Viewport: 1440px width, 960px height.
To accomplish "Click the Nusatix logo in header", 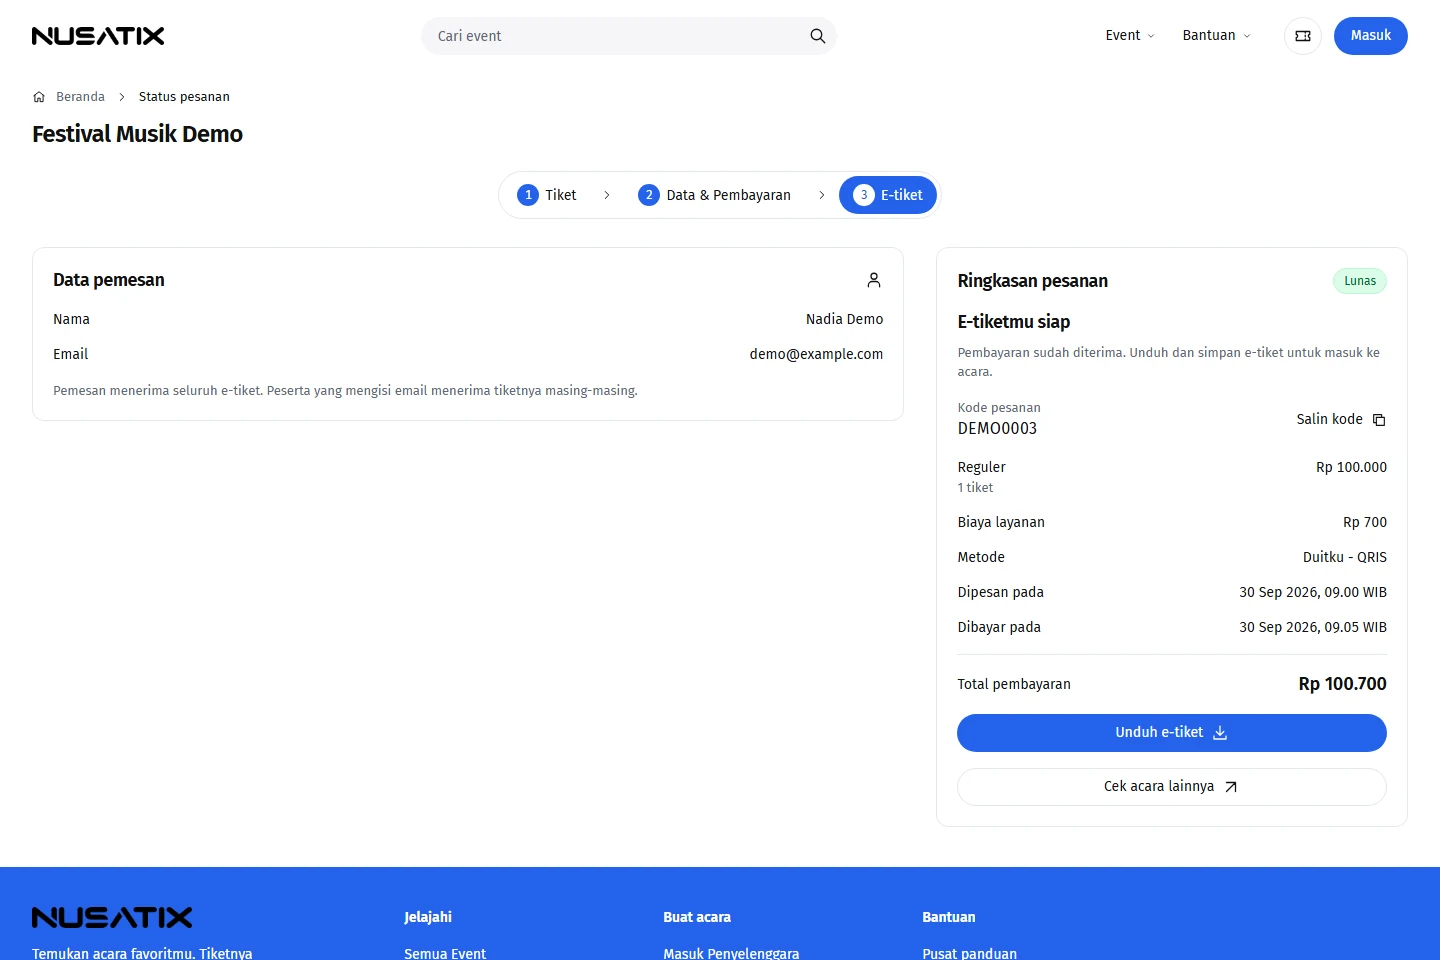I will pos(98,36).
